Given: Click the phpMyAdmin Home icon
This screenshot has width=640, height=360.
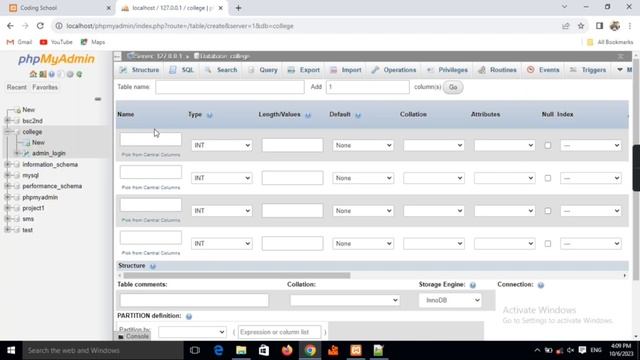Looking at the screenshot, I should [33, 74].
